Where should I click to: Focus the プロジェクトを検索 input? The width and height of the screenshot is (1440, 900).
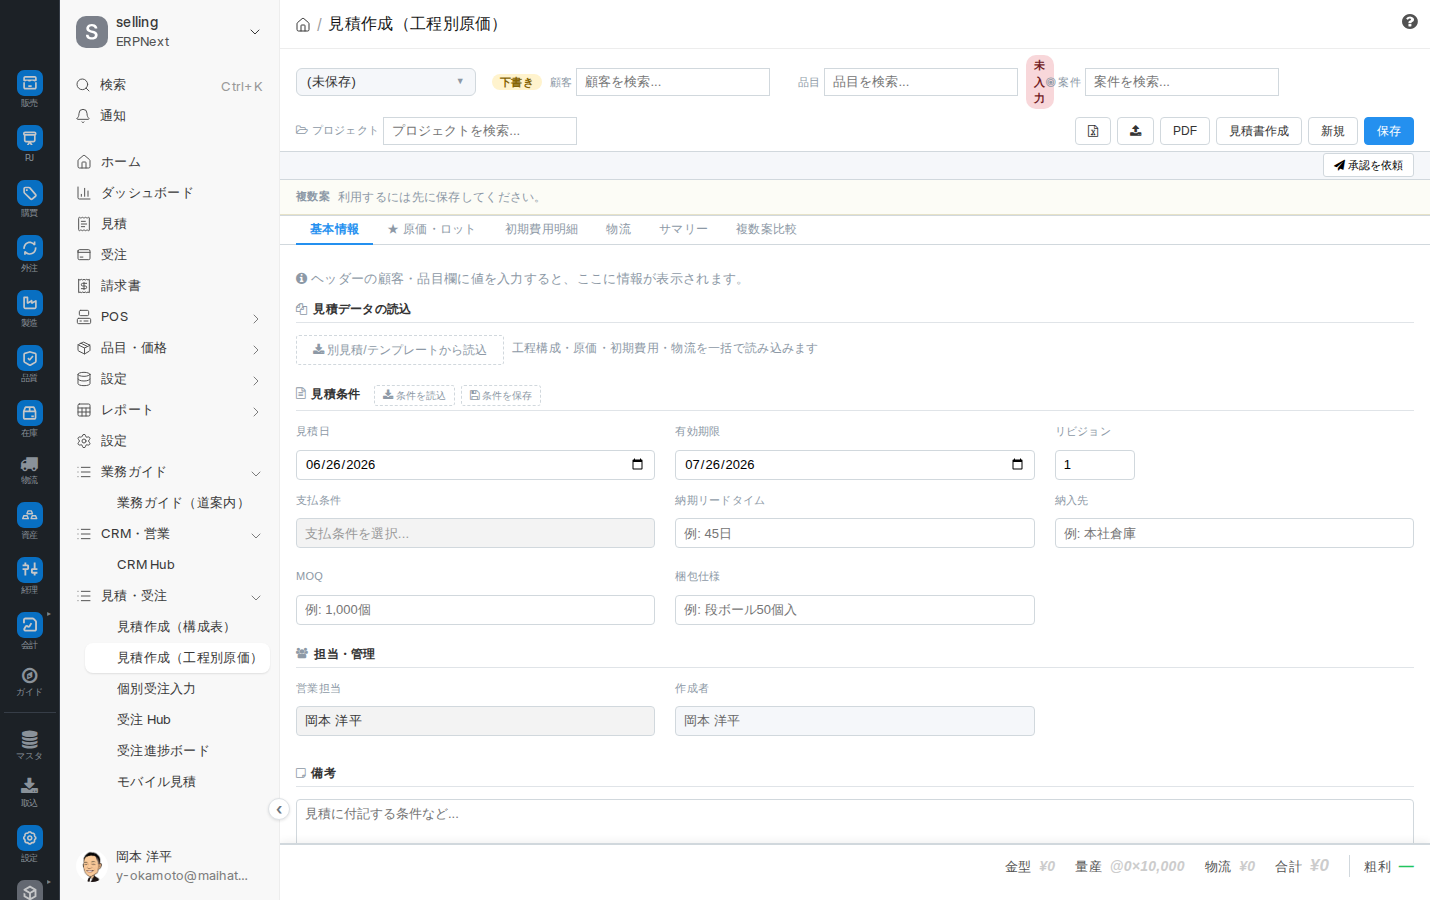click(480, 131)
